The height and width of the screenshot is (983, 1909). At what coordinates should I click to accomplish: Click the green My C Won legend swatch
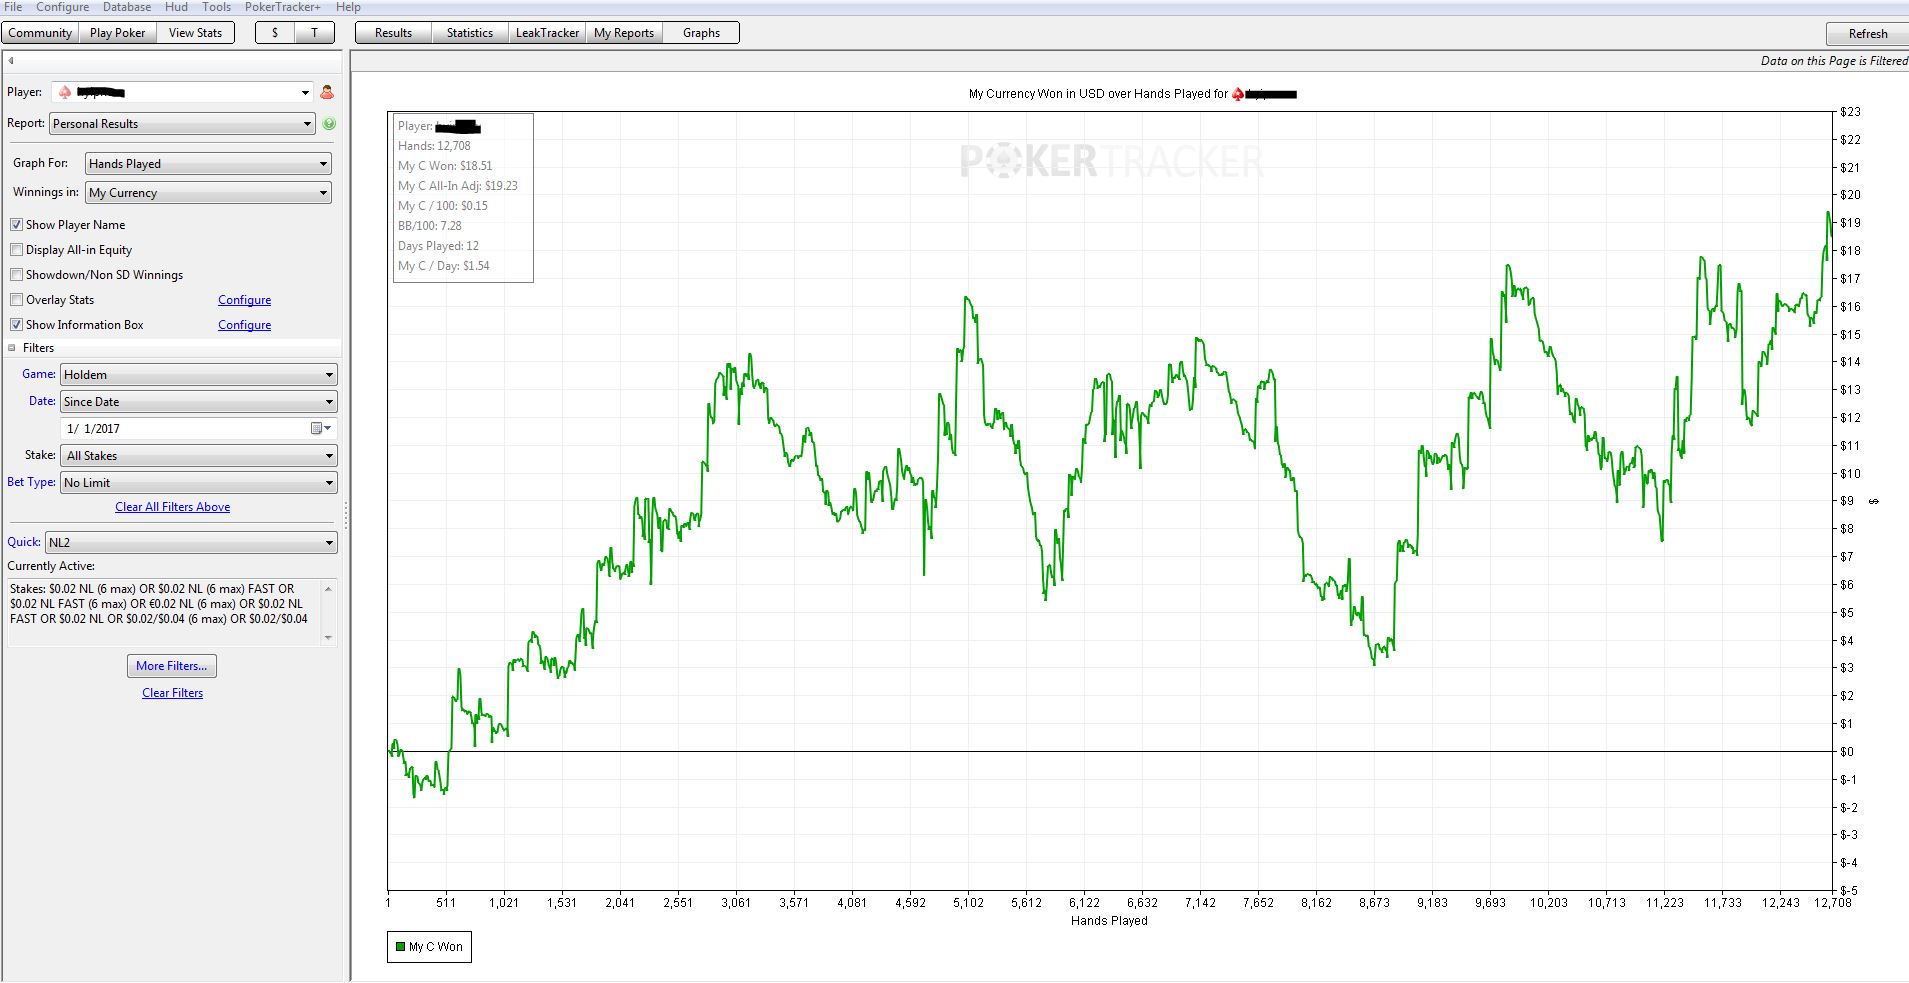tap(400, 947)
